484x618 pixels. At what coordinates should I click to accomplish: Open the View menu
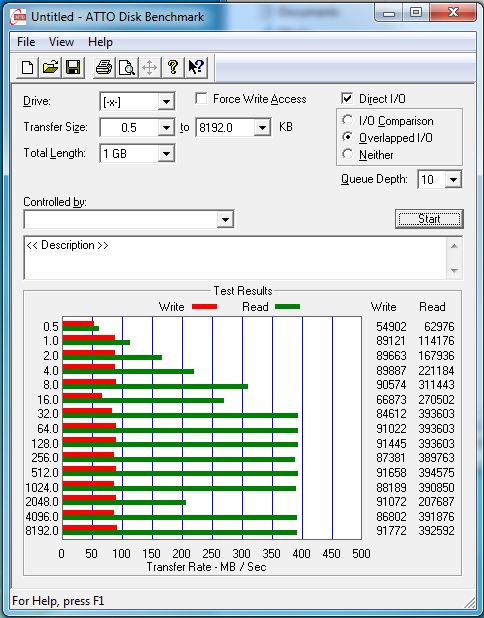61,42
